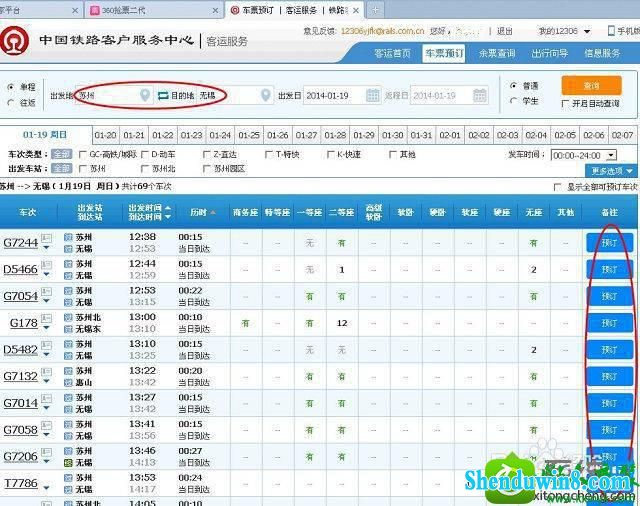Expand stop details arrow for G7054
The height and width of the screenshot is (506, 640).
(x=47, y=301)
